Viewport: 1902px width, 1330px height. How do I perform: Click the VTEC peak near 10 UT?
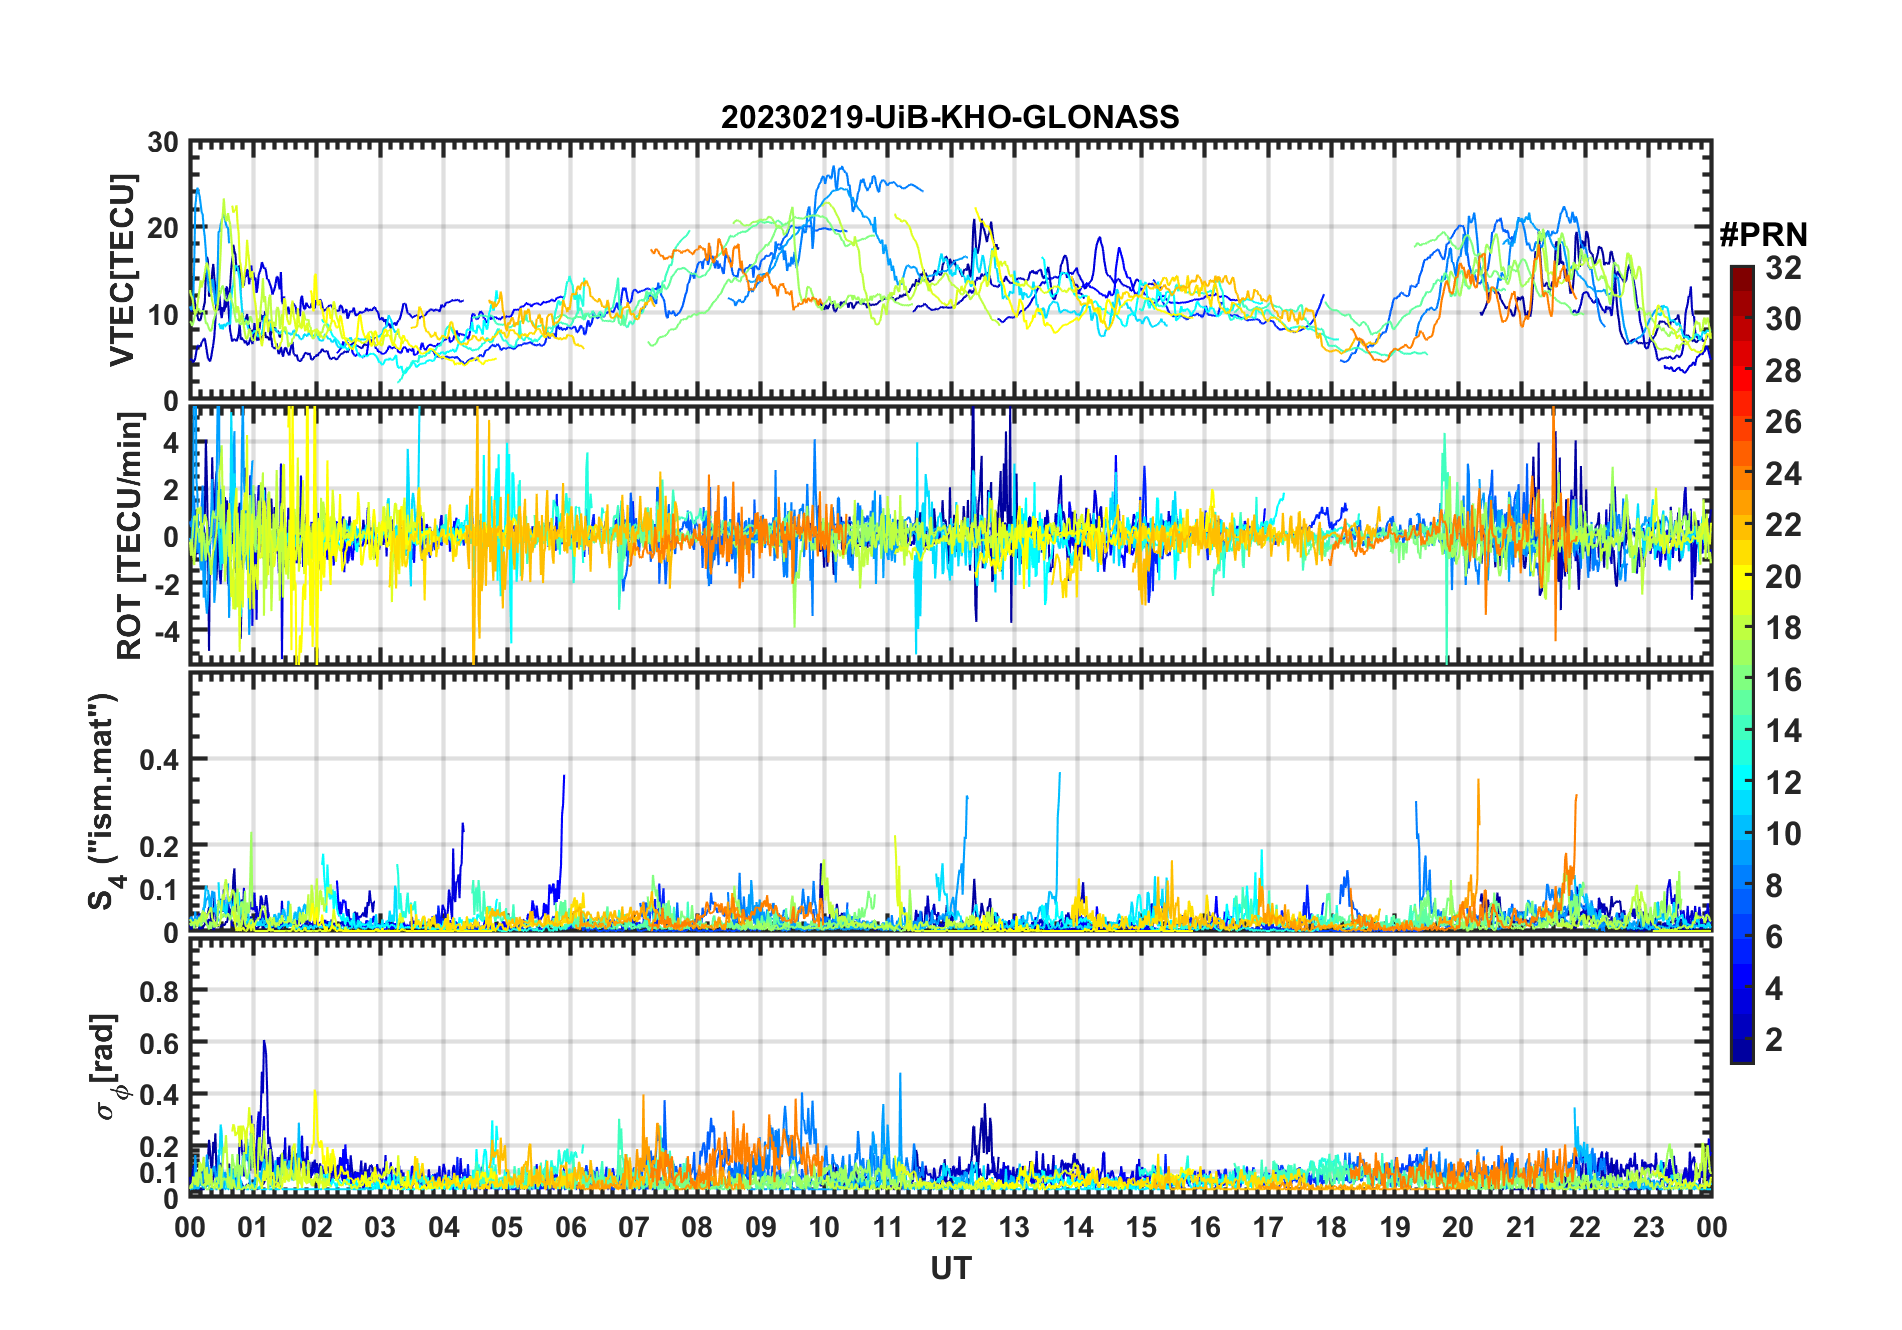click(x=838, y=168)
